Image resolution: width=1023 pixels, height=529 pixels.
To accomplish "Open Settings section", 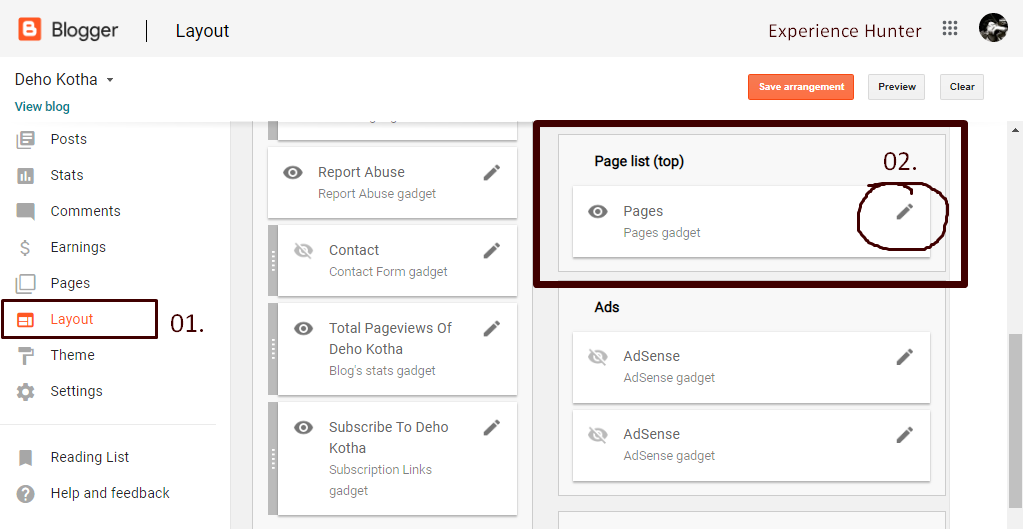I will (x=76, y=391).
